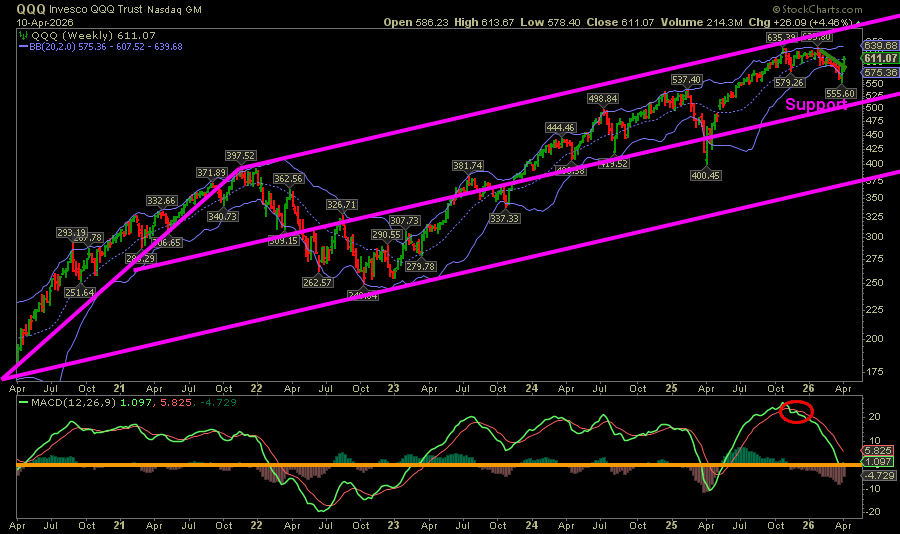Click the red circle annotation on the MACD
The height and width of the screenshot is (534, 900).
pos(797,410)
